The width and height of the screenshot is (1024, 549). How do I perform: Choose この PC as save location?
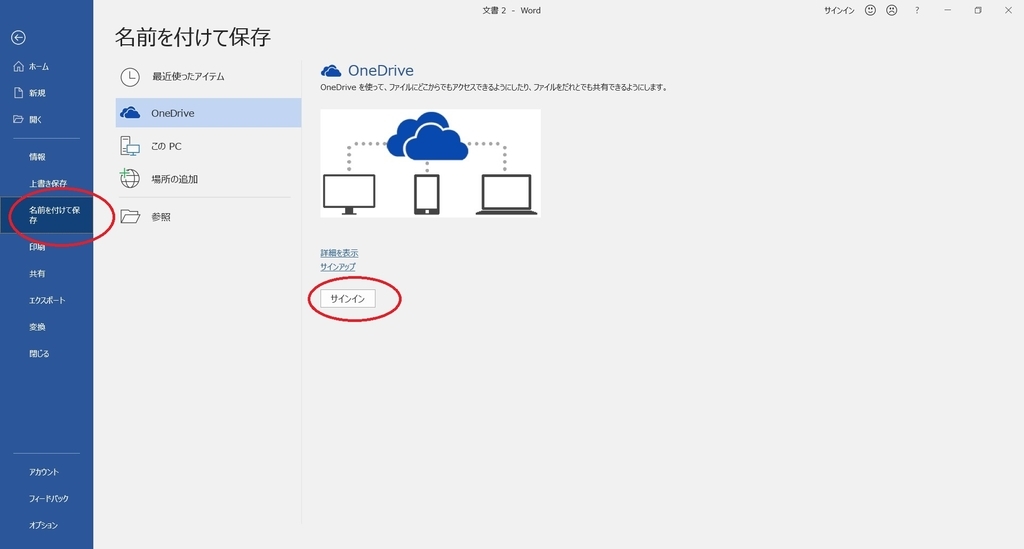tap(208, 146)
